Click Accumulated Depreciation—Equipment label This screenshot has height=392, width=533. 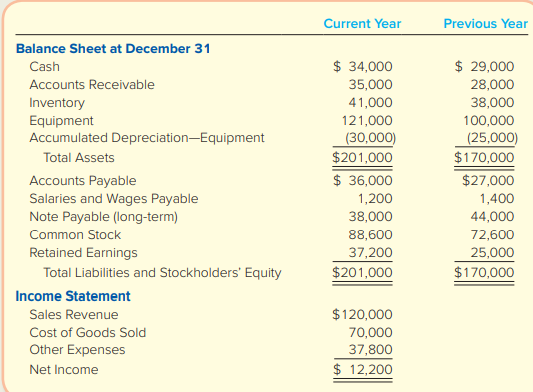pyautogui.click(x=147, y=138)
